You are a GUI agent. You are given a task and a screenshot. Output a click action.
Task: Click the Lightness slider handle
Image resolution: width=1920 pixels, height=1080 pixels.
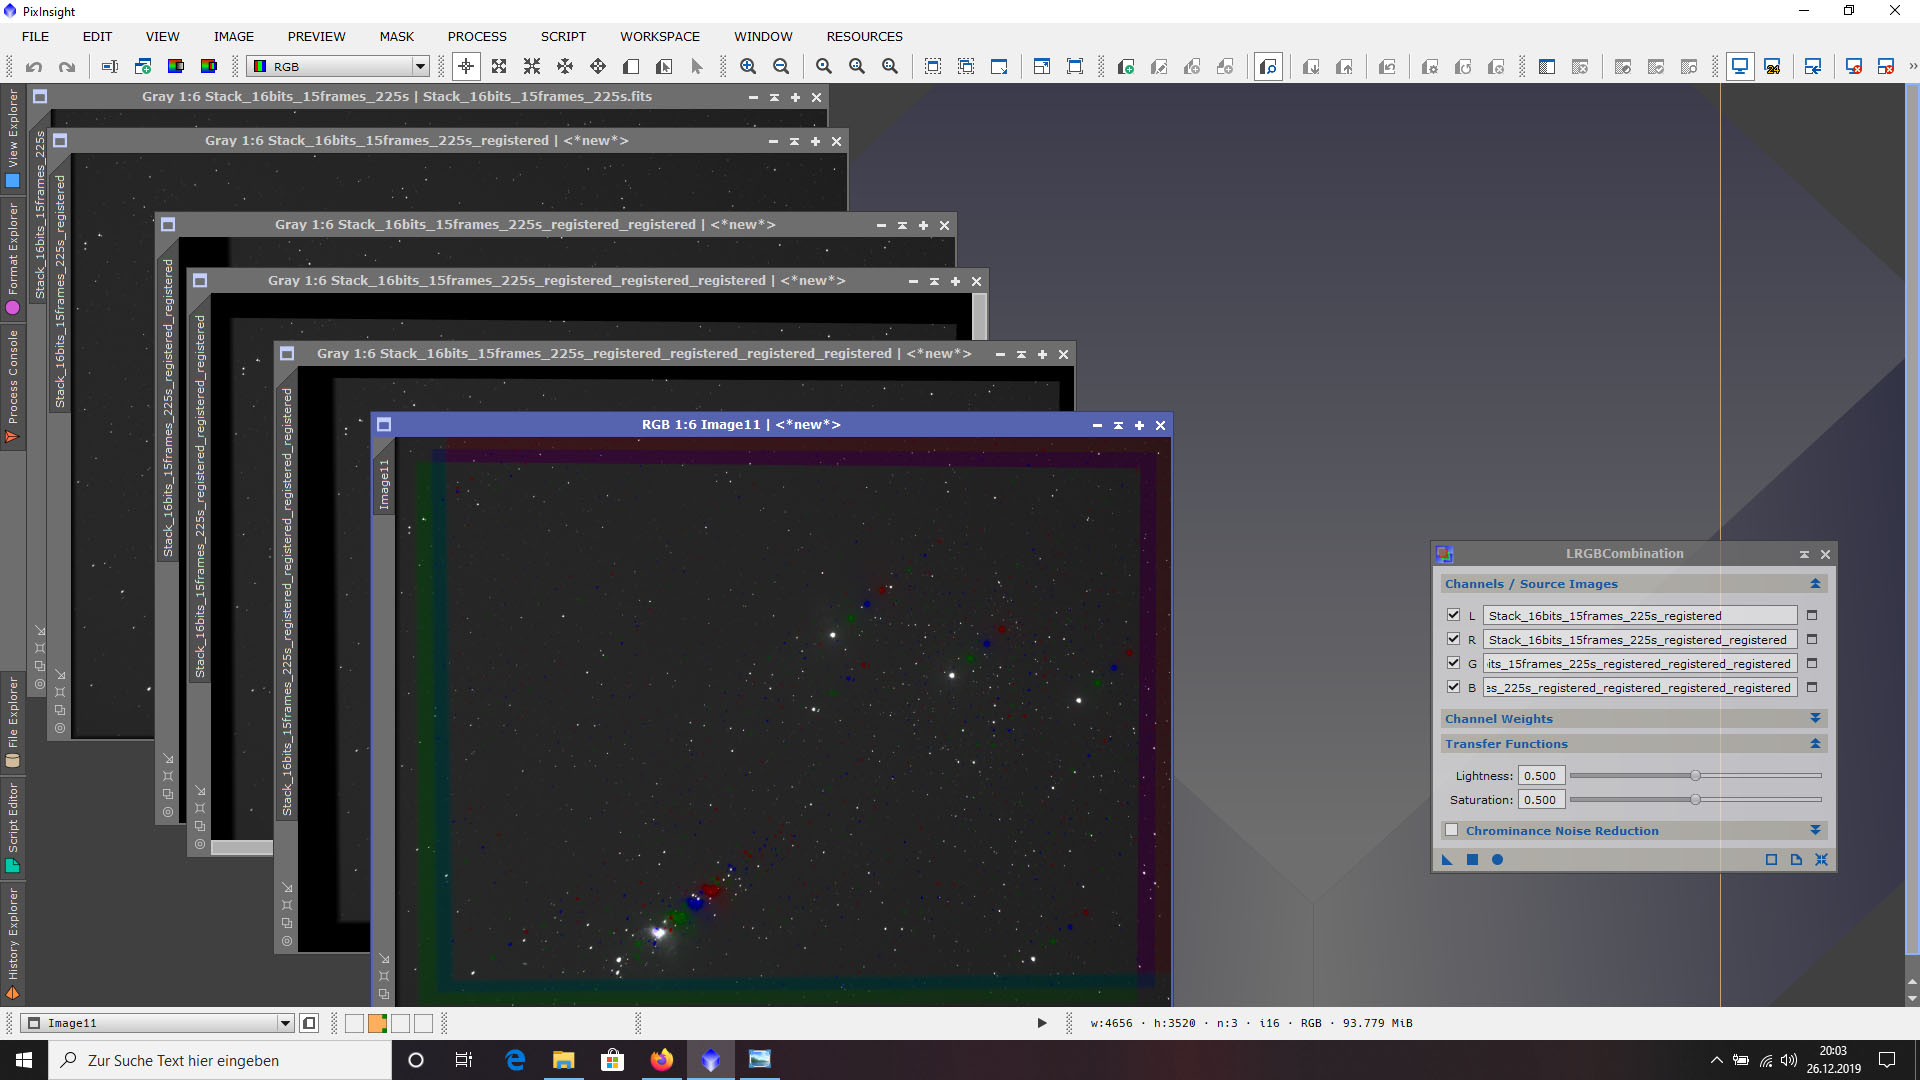click(x=1695, y=776)
